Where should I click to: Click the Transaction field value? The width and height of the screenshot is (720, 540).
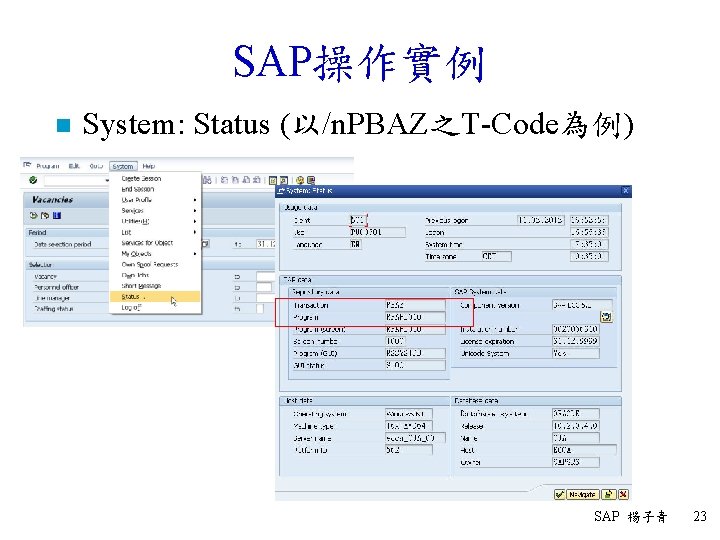point(415,305)
